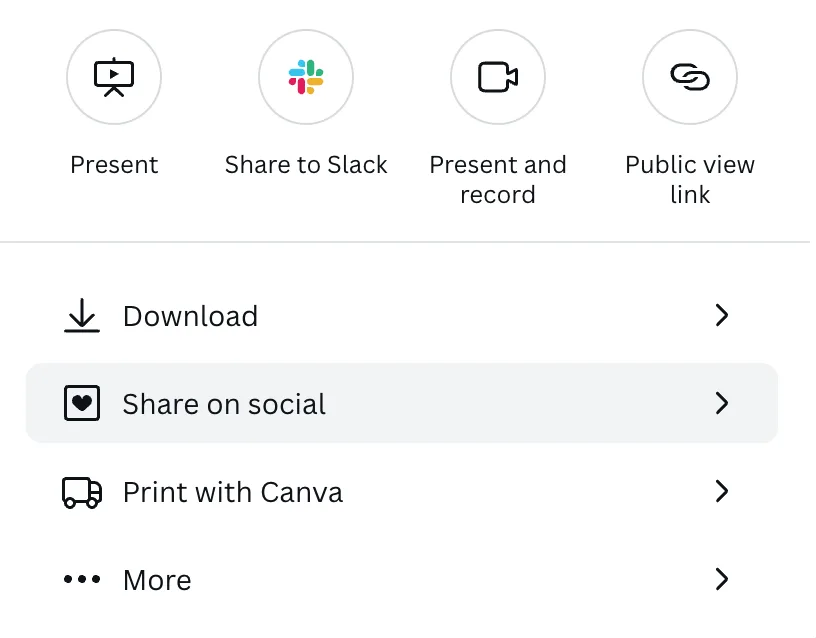Click the delivery truck print icon
The image size is (816, 638).
point(82,492)
